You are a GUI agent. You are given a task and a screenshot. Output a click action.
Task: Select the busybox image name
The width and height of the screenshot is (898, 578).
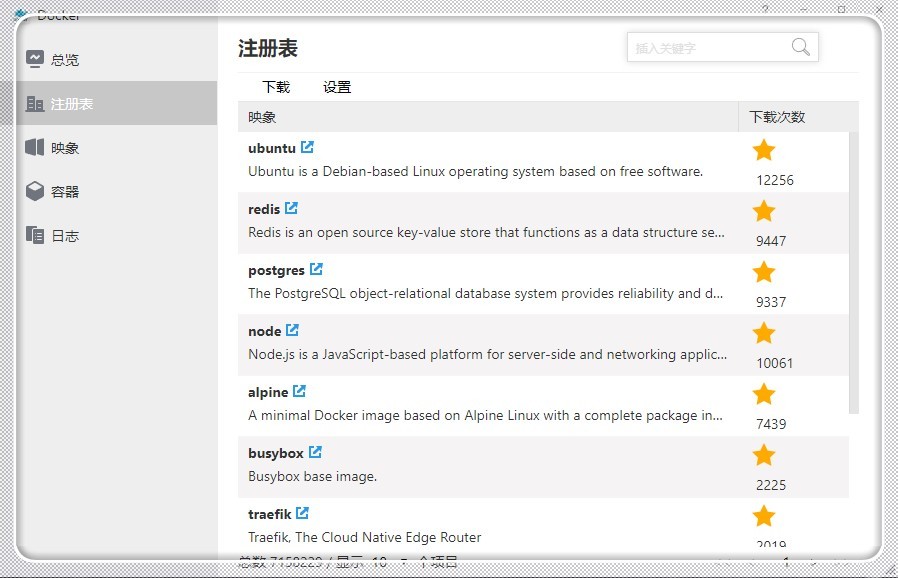tap(275, 453)
